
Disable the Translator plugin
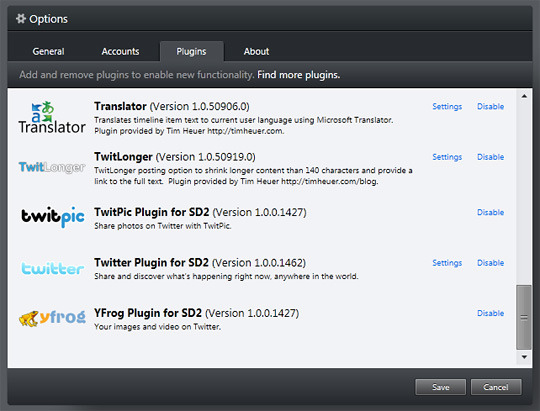pos(490,106)
